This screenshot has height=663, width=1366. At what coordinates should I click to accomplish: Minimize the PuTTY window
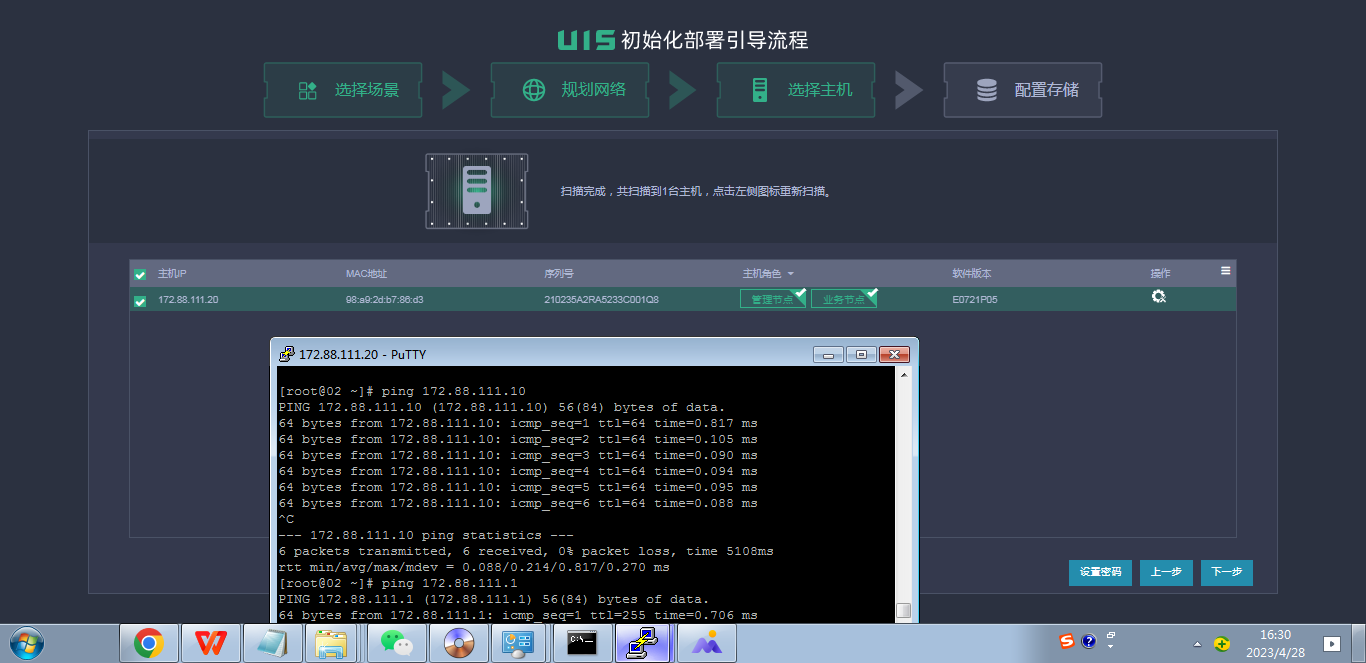click(828, 354)
